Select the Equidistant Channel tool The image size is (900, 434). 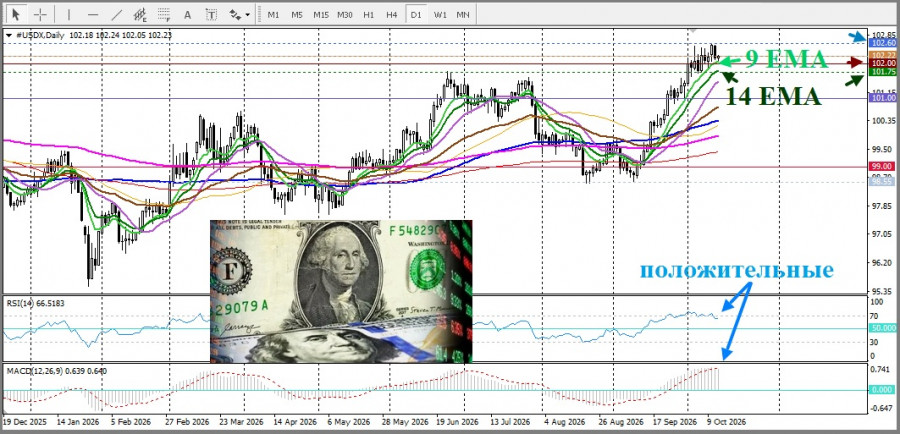coord(140,14)
